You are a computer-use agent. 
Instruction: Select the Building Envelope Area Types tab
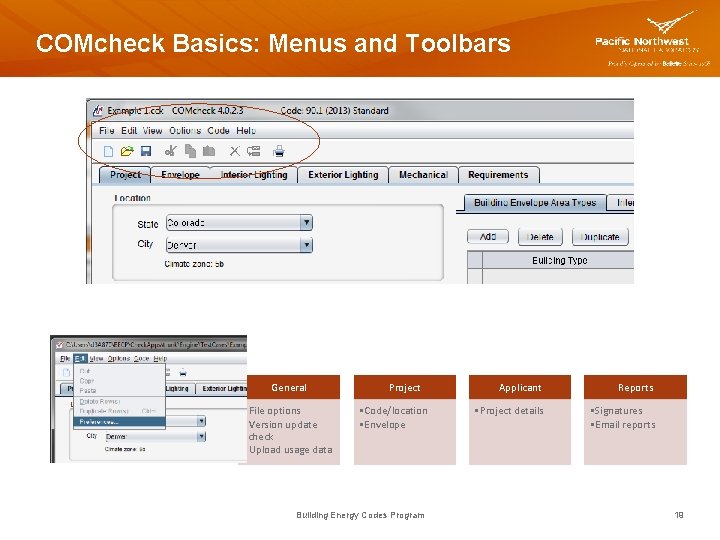tap(535, 202)
